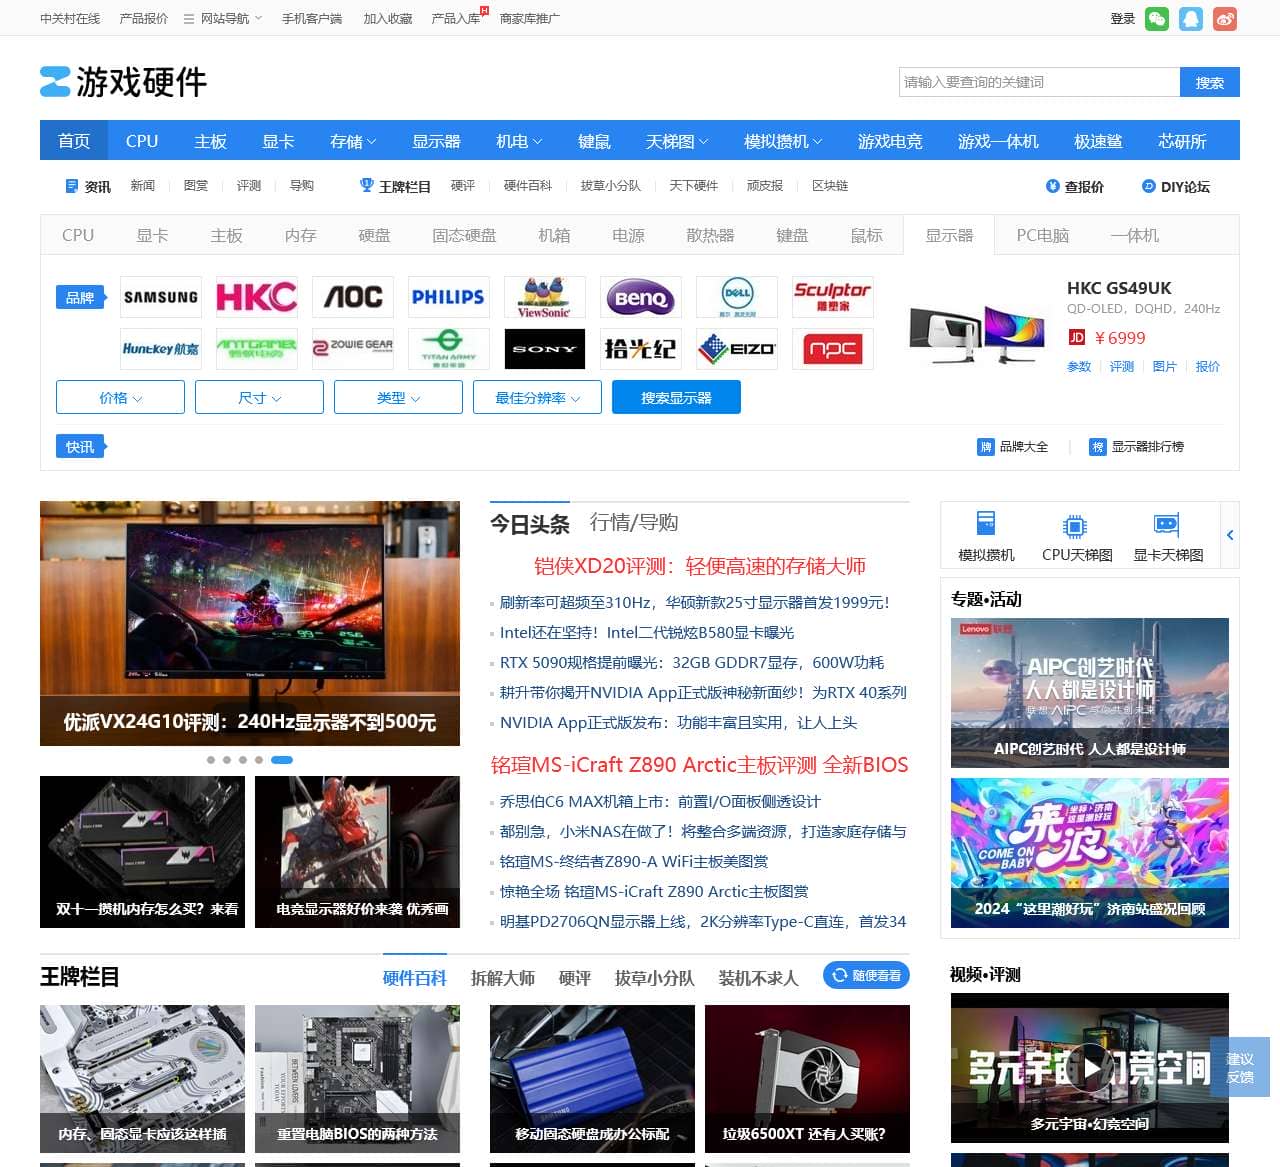Switch to the 散热器 category tab

tap(710, 235)
